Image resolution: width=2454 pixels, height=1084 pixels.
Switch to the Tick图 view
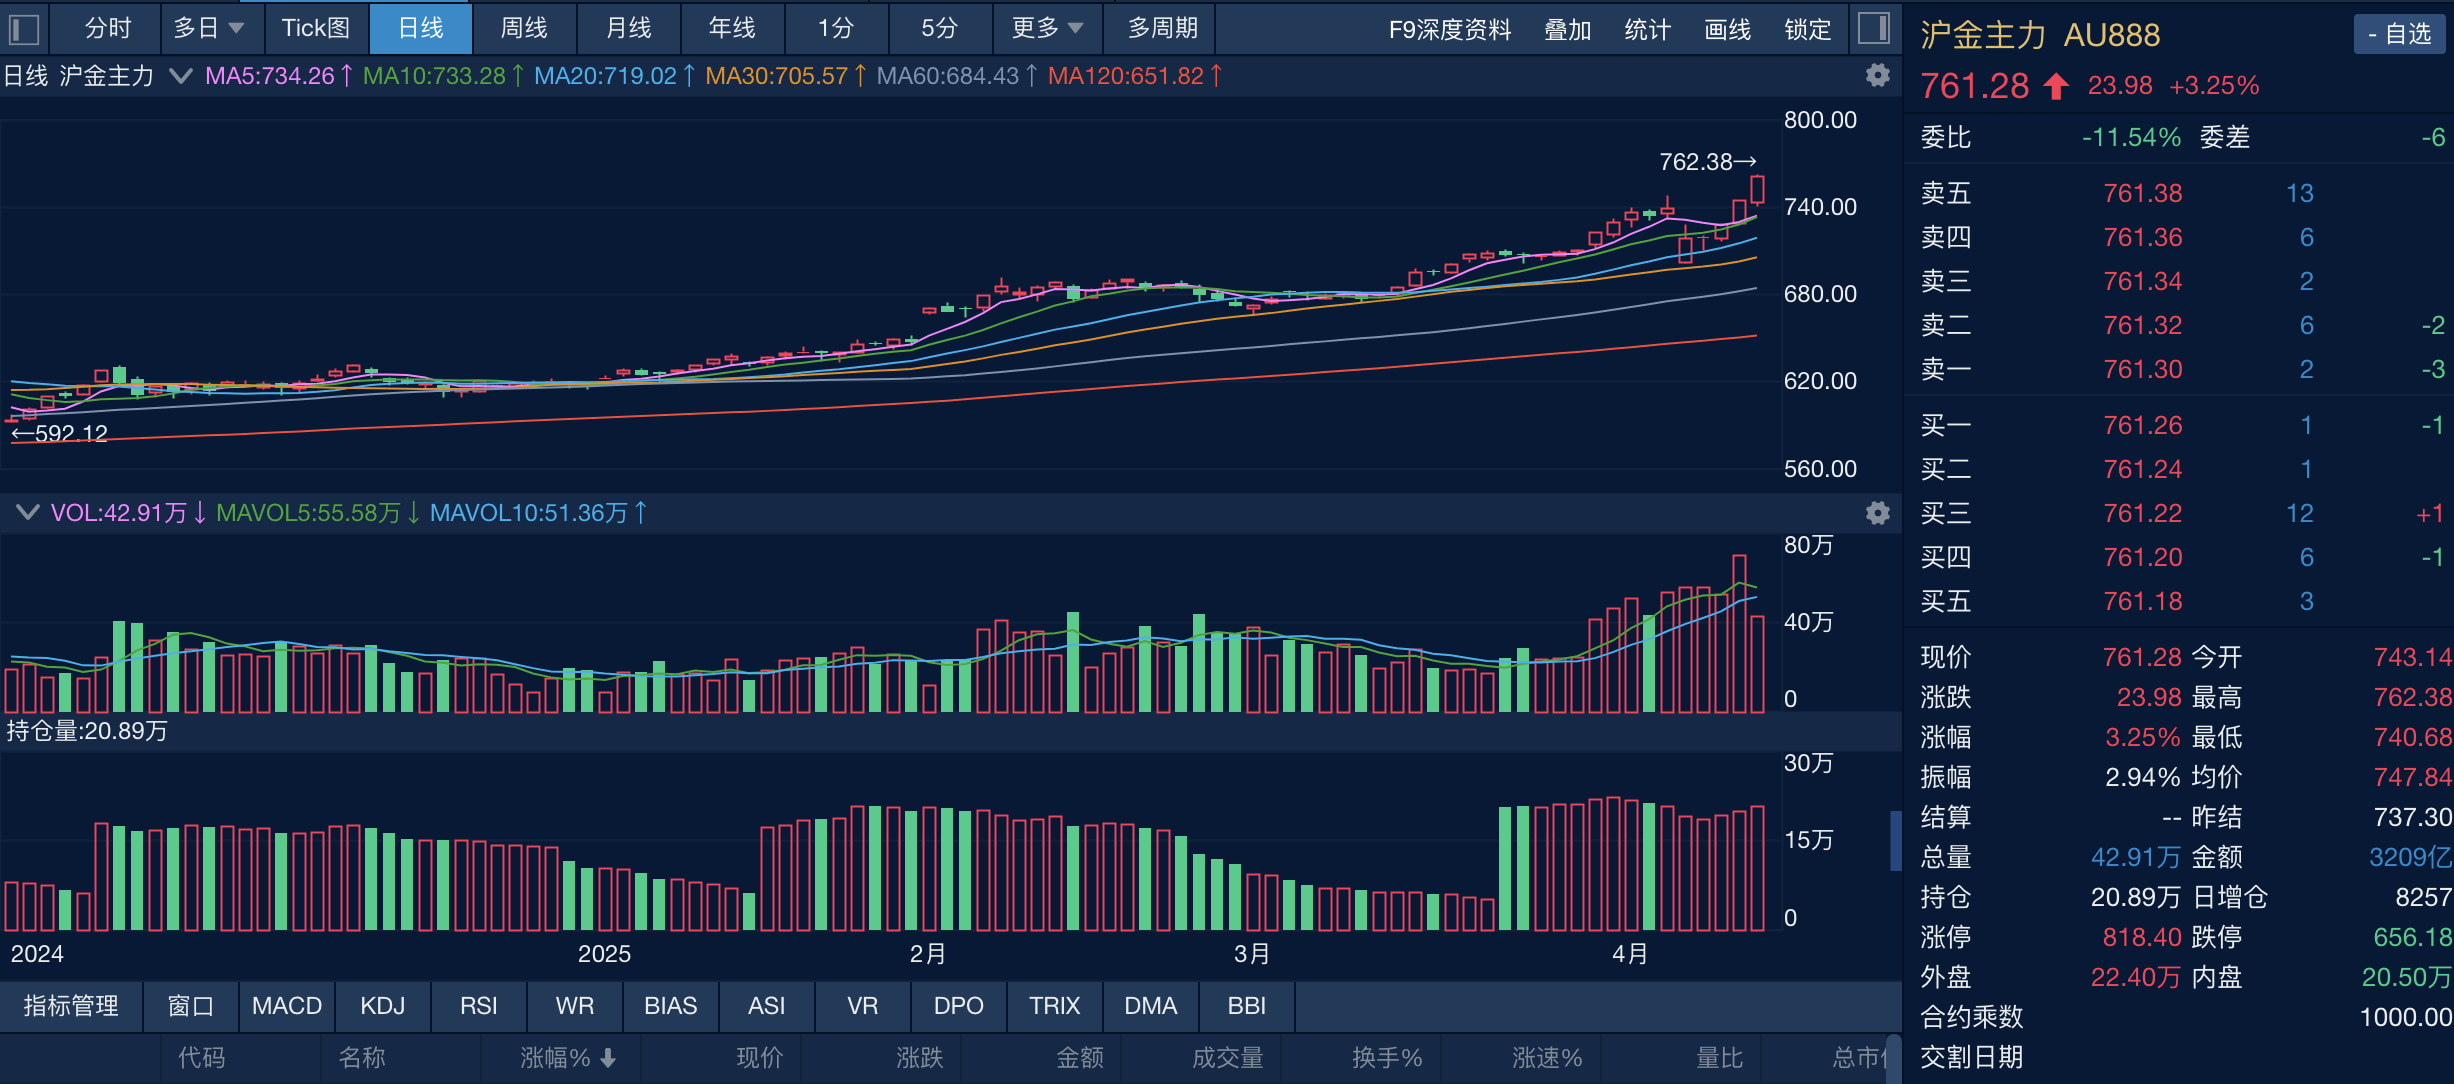click(316, 29)
